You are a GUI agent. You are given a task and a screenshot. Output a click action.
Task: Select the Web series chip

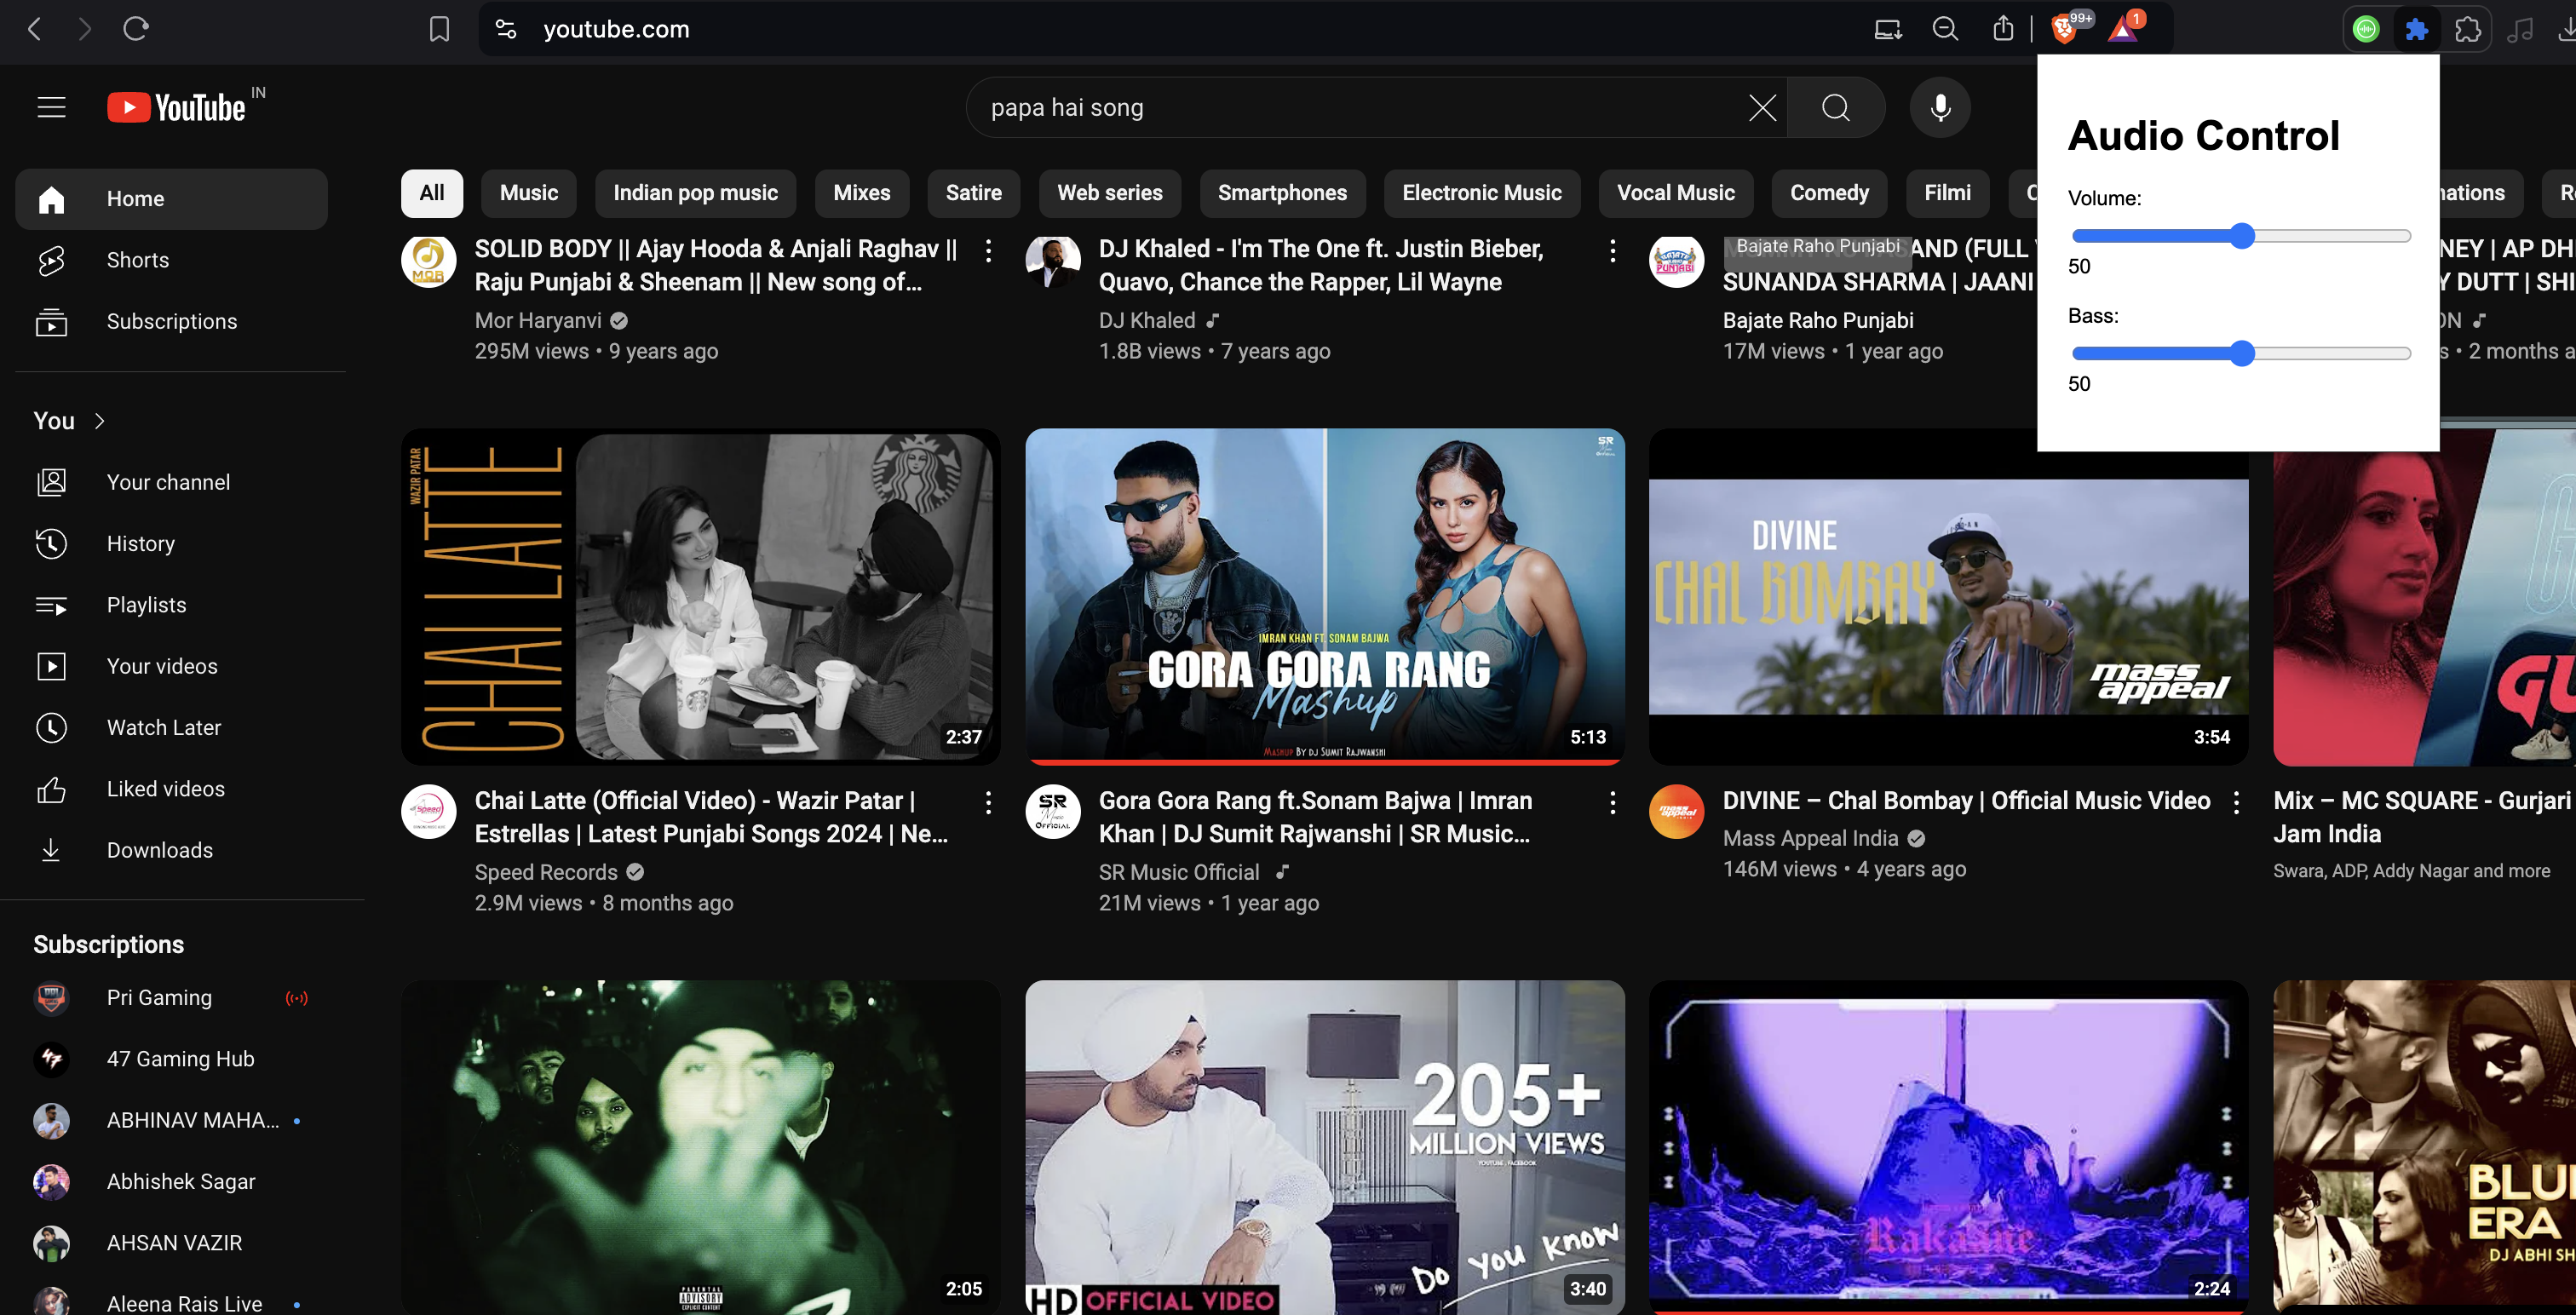(1110, 193)
